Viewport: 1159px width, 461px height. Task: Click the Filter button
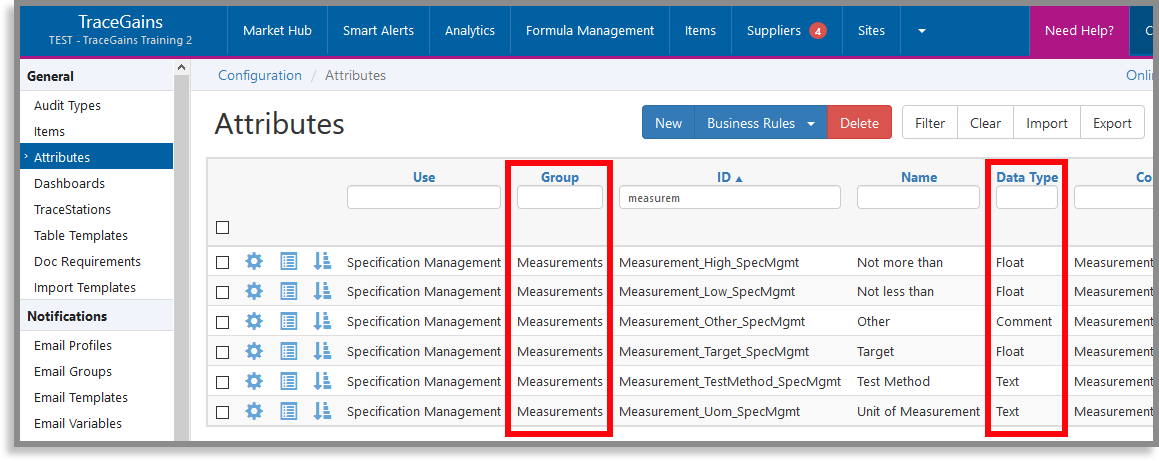point(930,123)
